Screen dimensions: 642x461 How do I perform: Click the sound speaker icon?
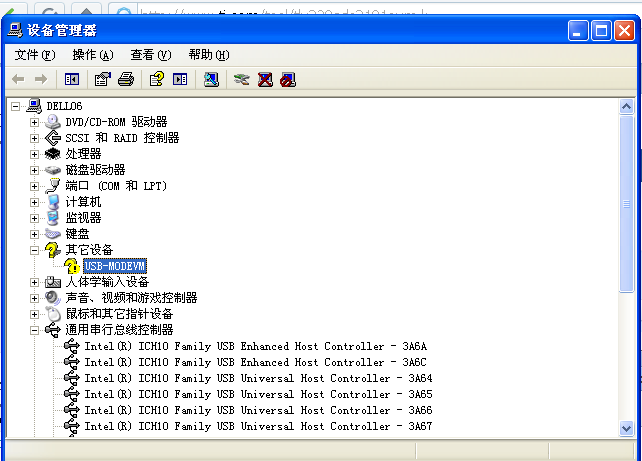[x=53, y=298]
